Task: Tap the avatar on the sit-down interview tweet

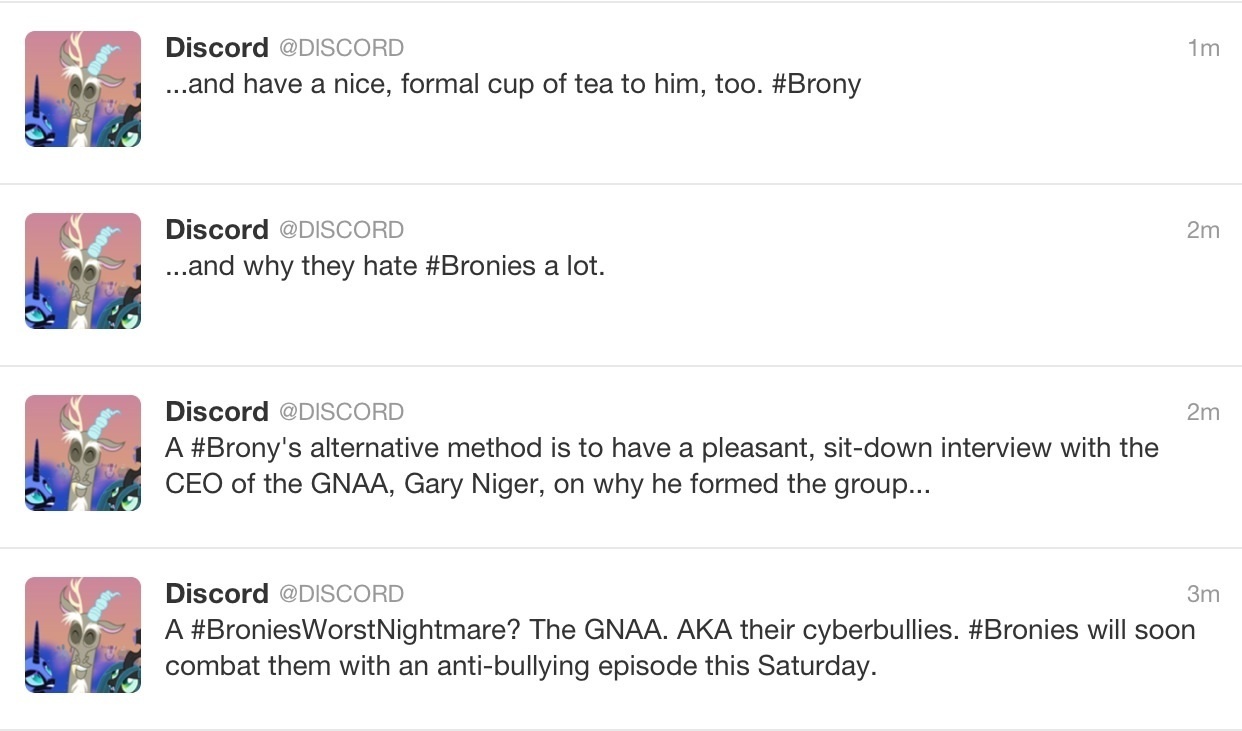Action: tap(82, 453)
